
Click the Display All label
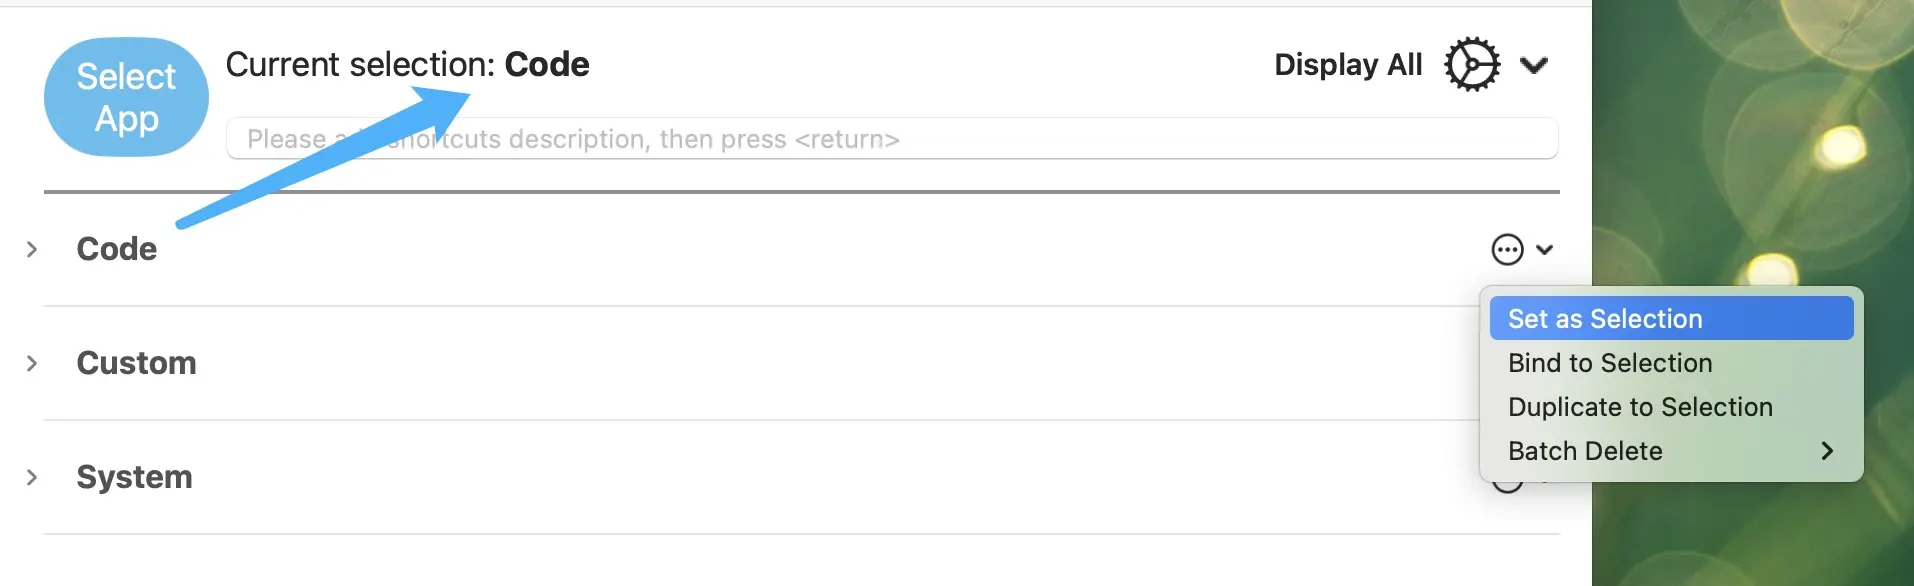[1347, 65]
